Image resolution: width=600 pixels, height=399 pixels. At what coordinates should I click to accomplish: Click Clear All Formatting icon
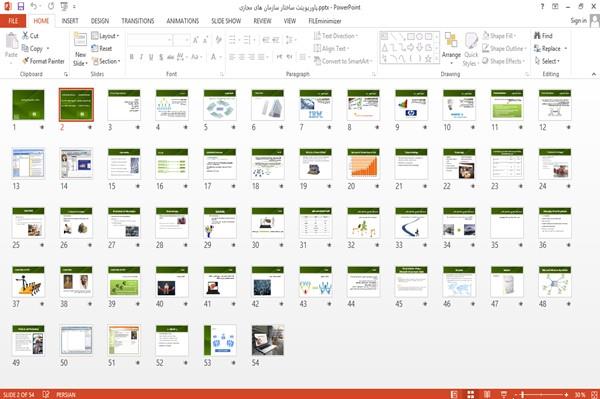[218, 40]
